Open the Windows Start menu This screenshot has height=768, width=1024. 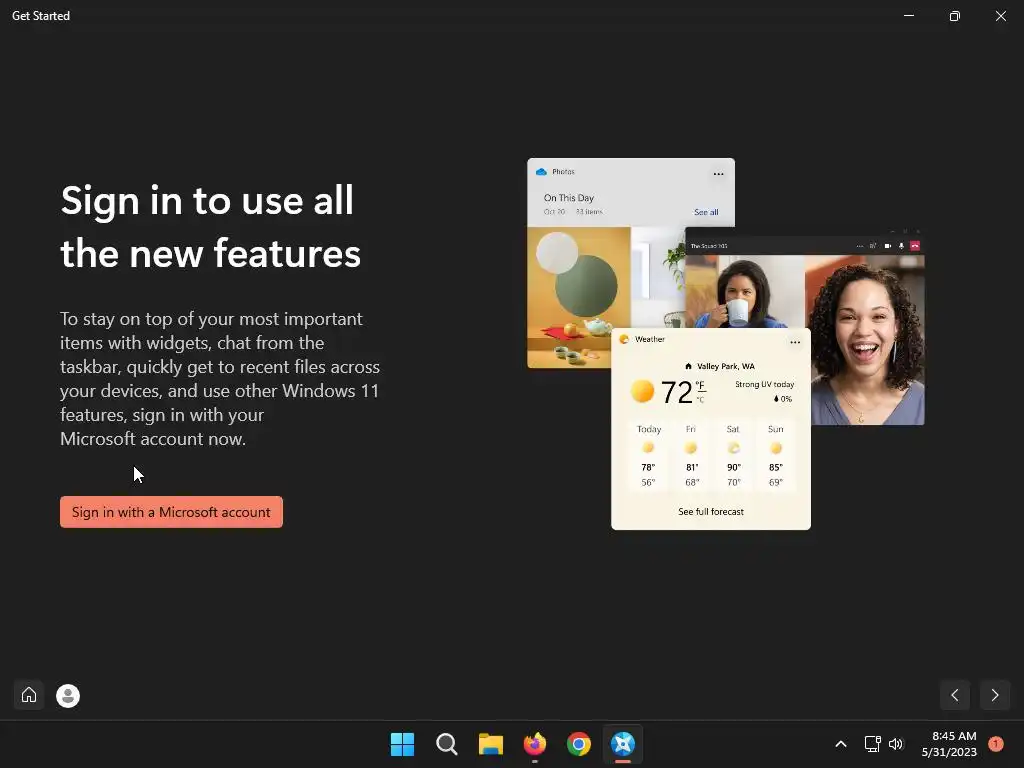pos(402,744)
